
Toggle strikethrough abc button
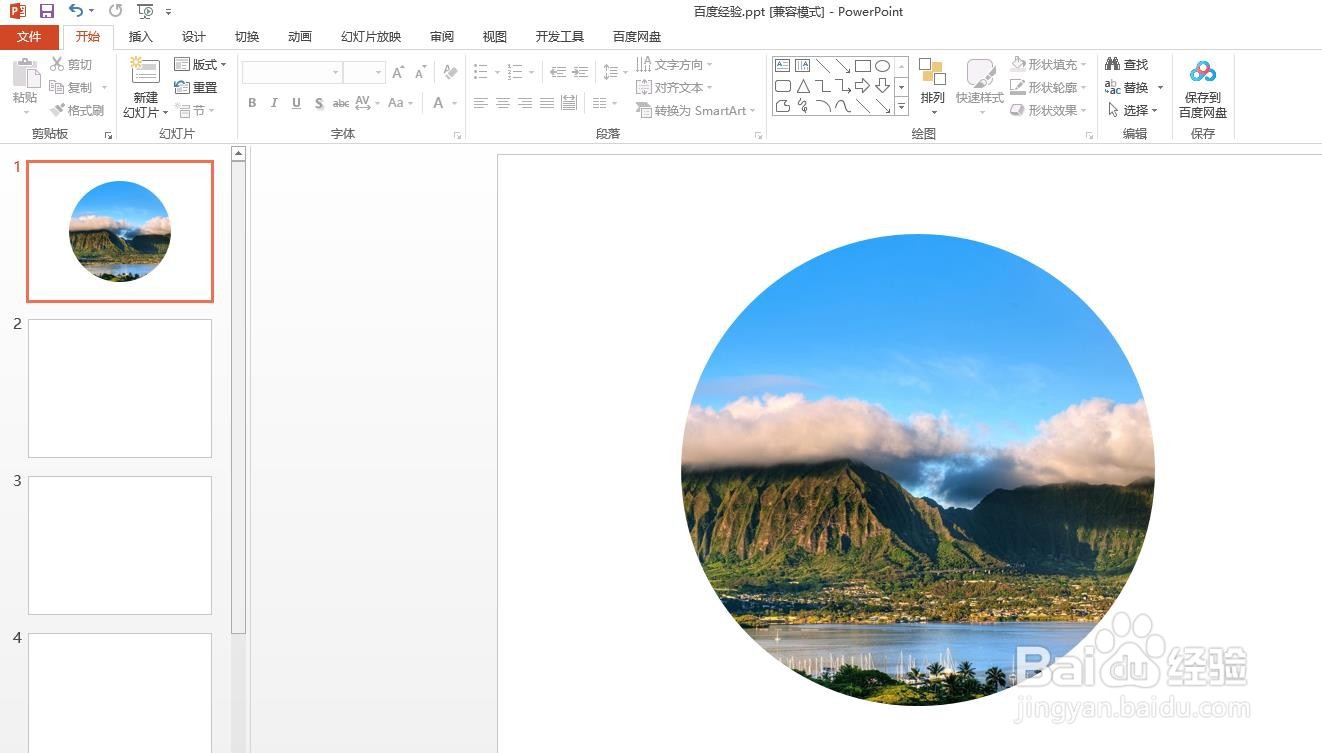[341, 103]
